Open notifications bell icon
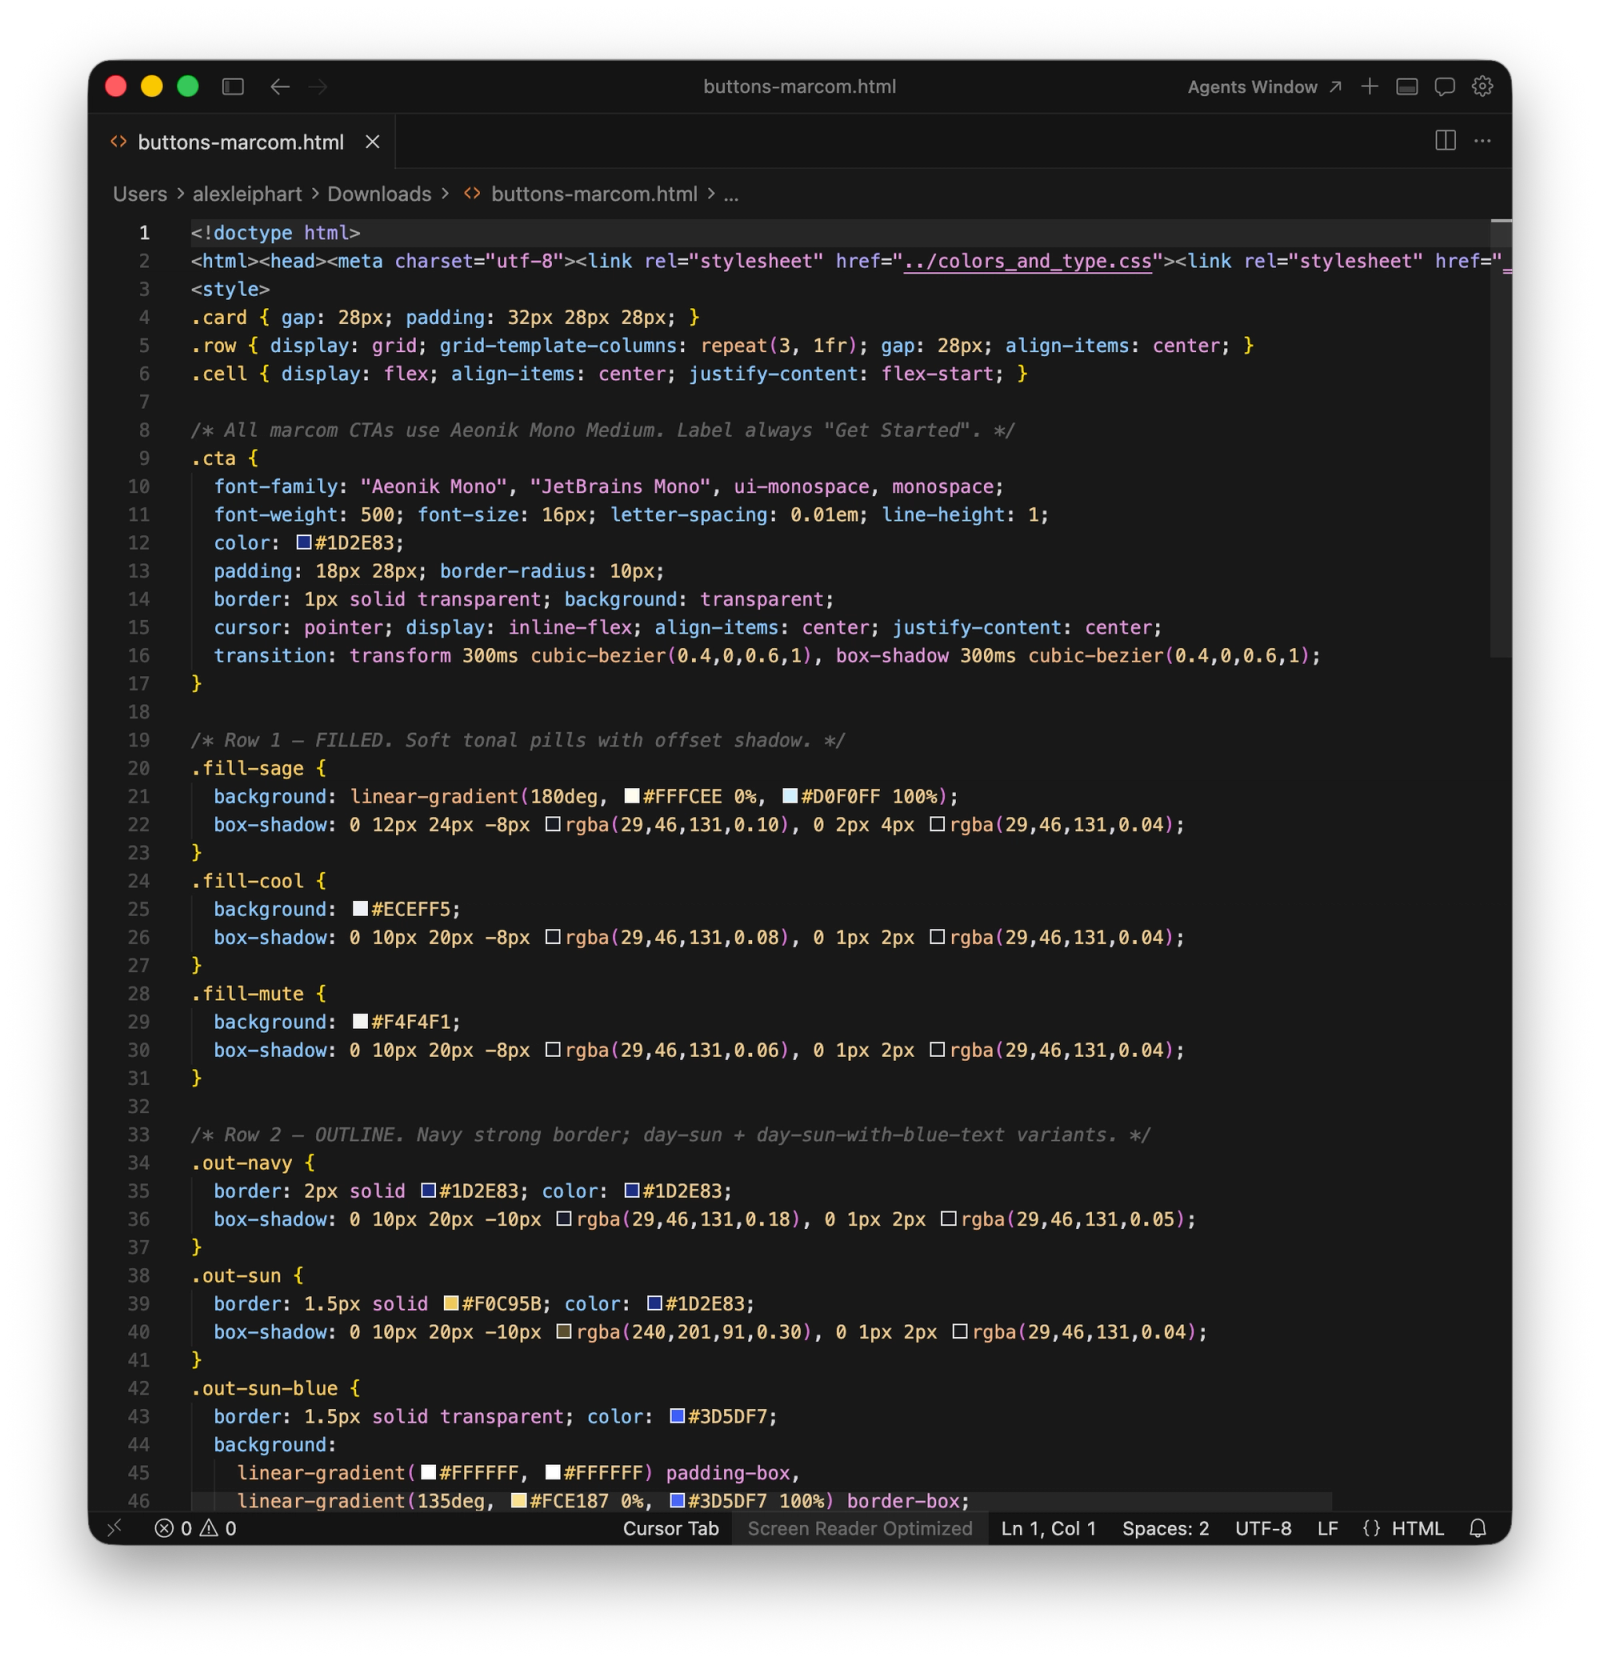1600x1661 pixels. click(x=1478, y=1528)
